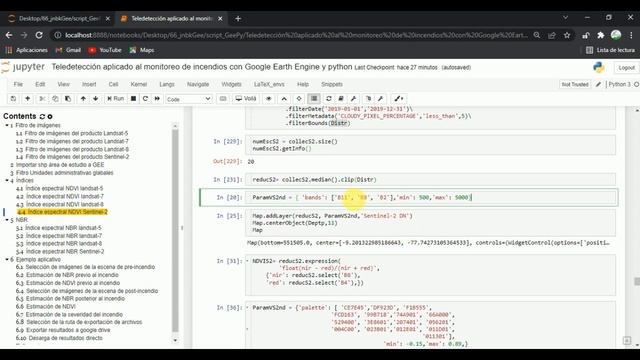Toggle the eye icon in toolbar

click(269, 99)
